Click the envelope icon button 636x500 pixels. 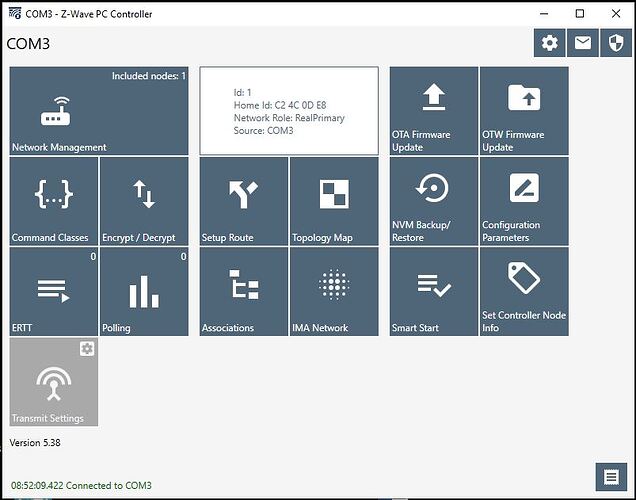583,43
